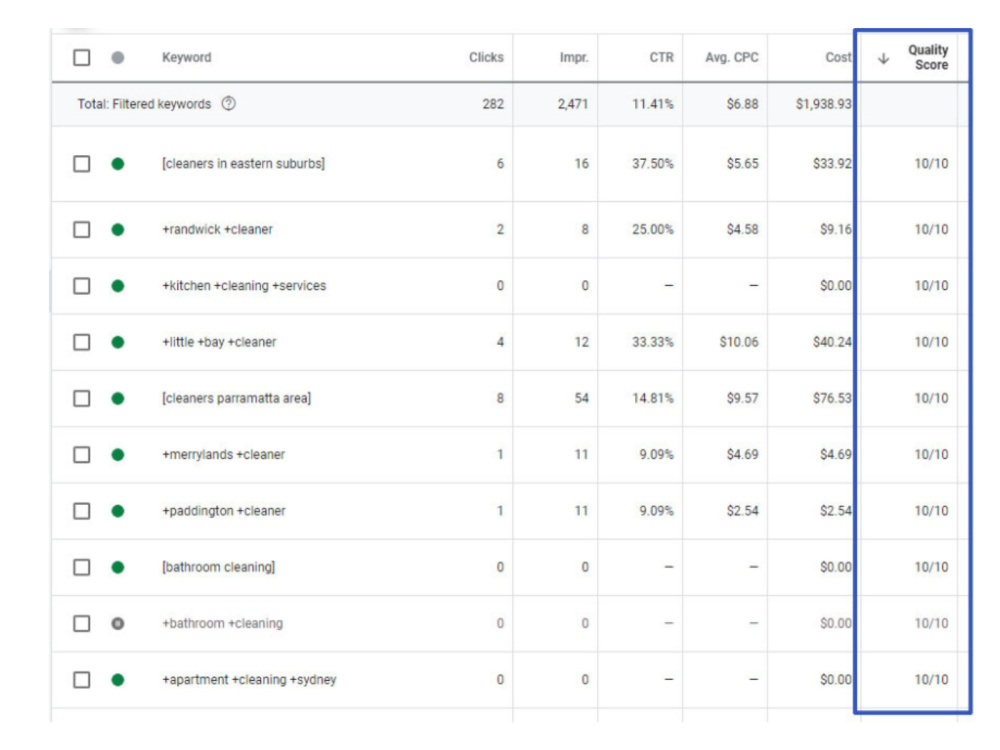Open keyword +kitchen +cleaning +services

[x=244, y=286]
